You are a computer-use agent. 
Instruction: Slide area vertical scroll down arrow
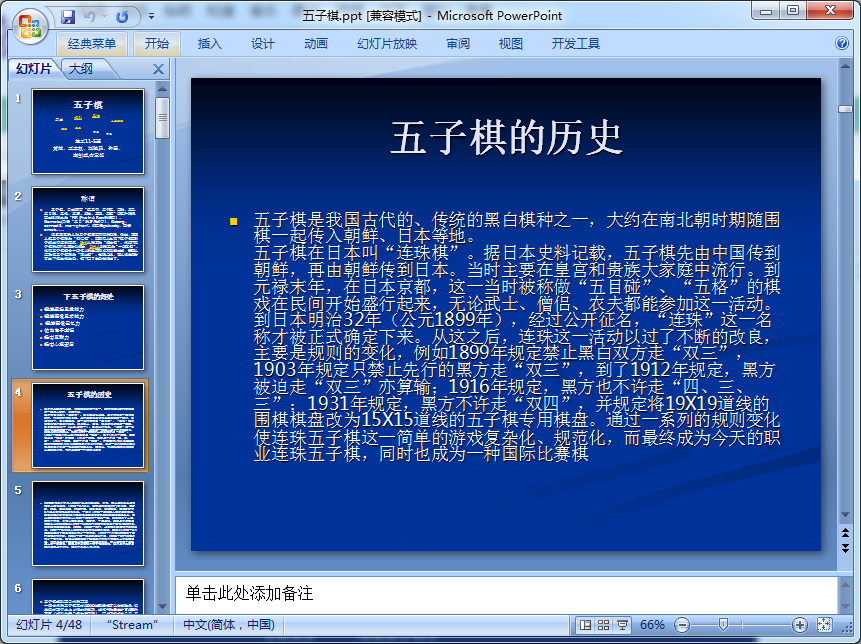click(846, 515)
